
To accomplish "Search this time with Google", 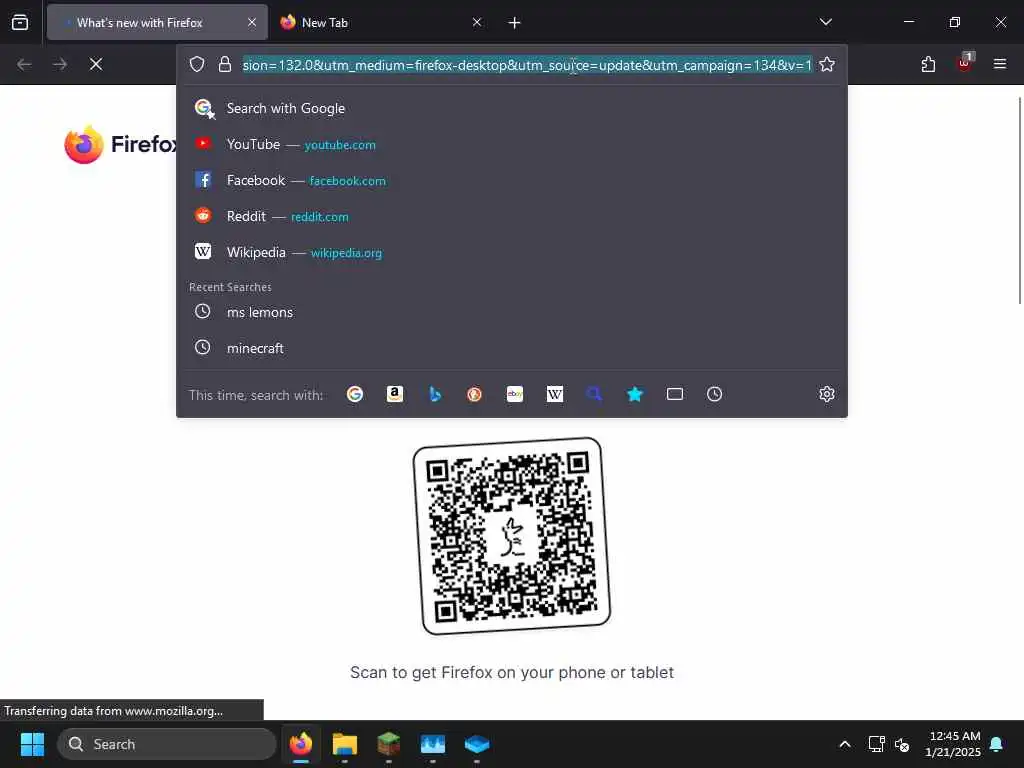I will coord(355,394).
